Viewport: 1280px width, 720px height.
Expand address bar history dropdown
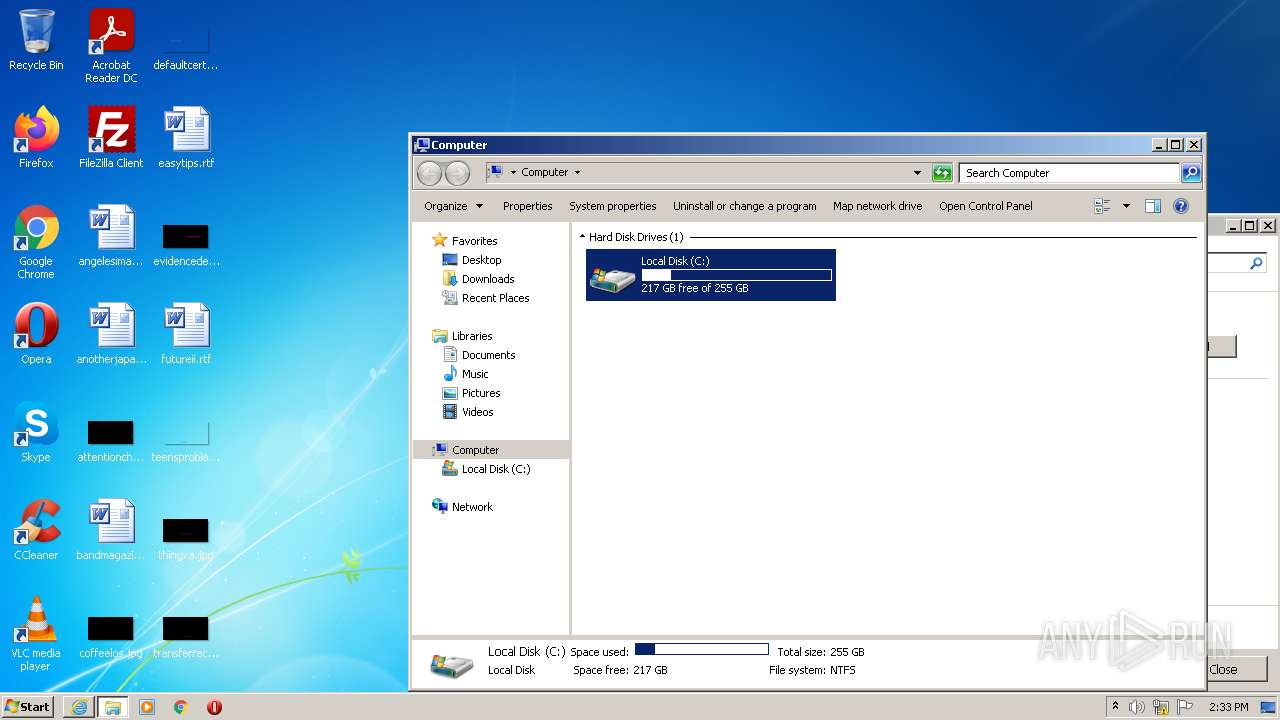tap(917, 173)
